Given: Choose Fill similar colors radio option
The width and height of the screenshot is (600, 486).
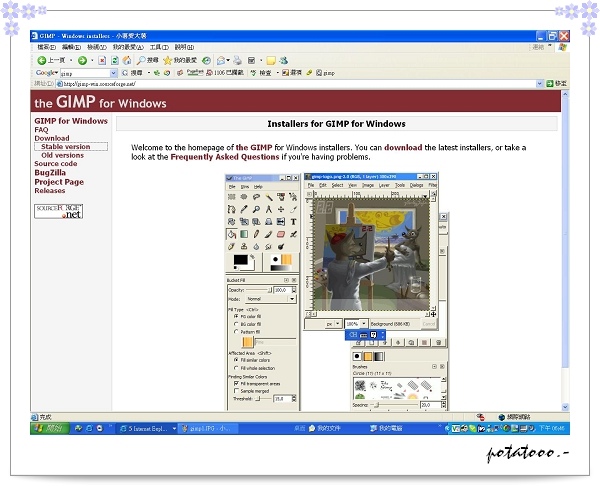Looking at the screenshot, I should click(236, 360).
